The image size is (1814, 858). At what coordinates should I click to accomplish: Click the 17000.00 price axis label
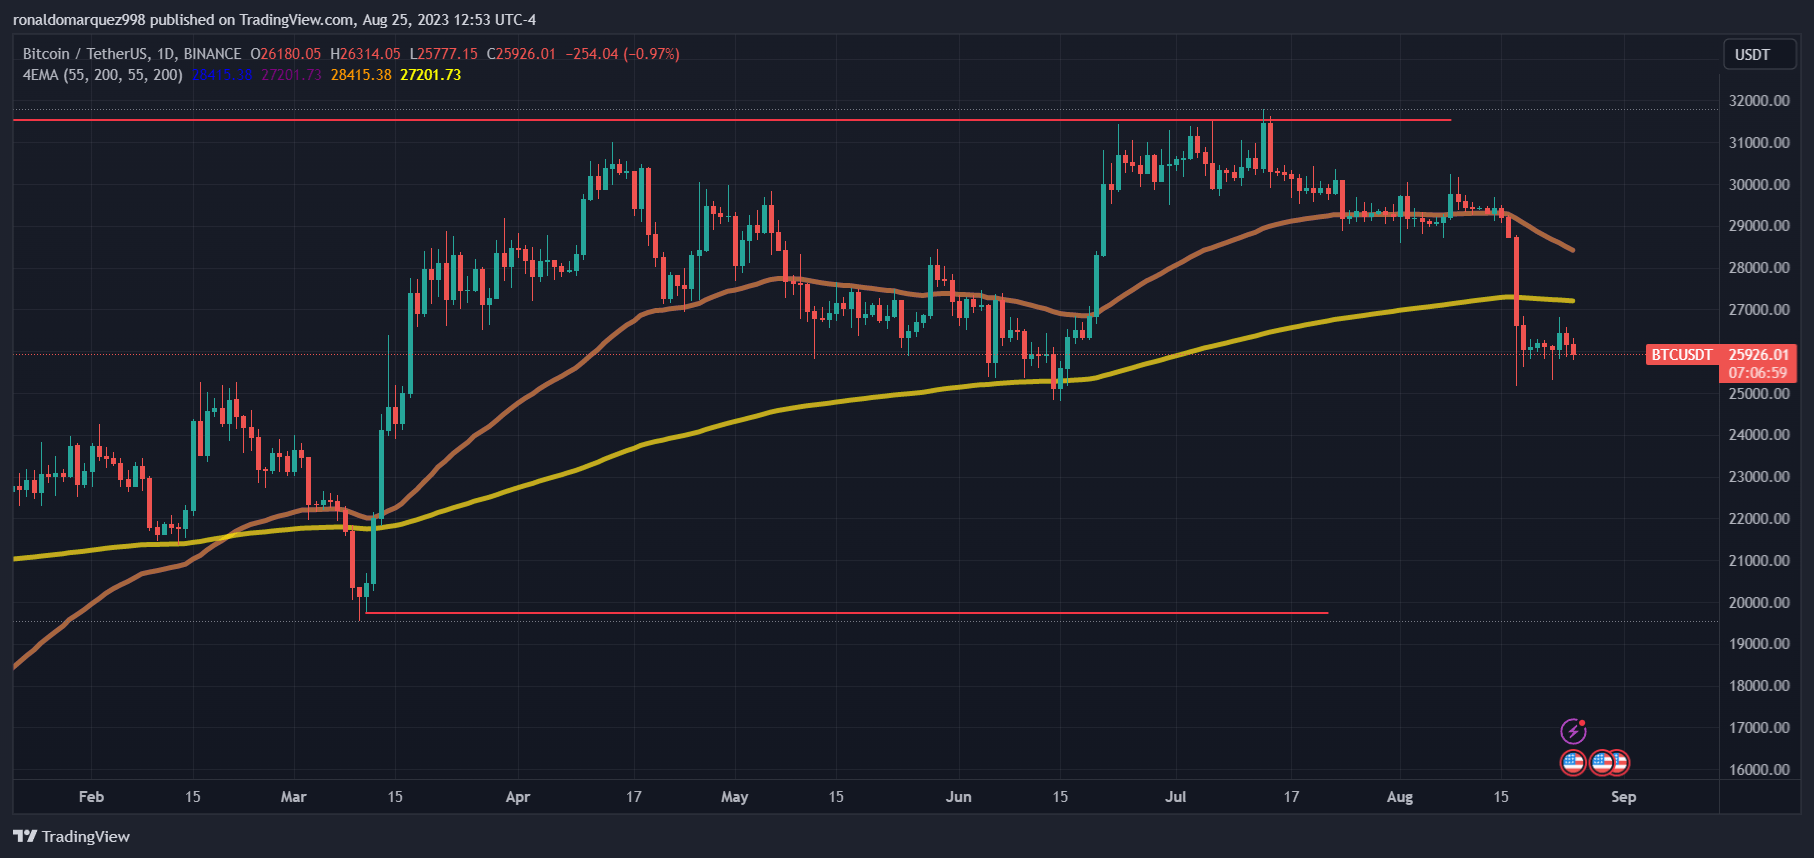pos(1759,728)
